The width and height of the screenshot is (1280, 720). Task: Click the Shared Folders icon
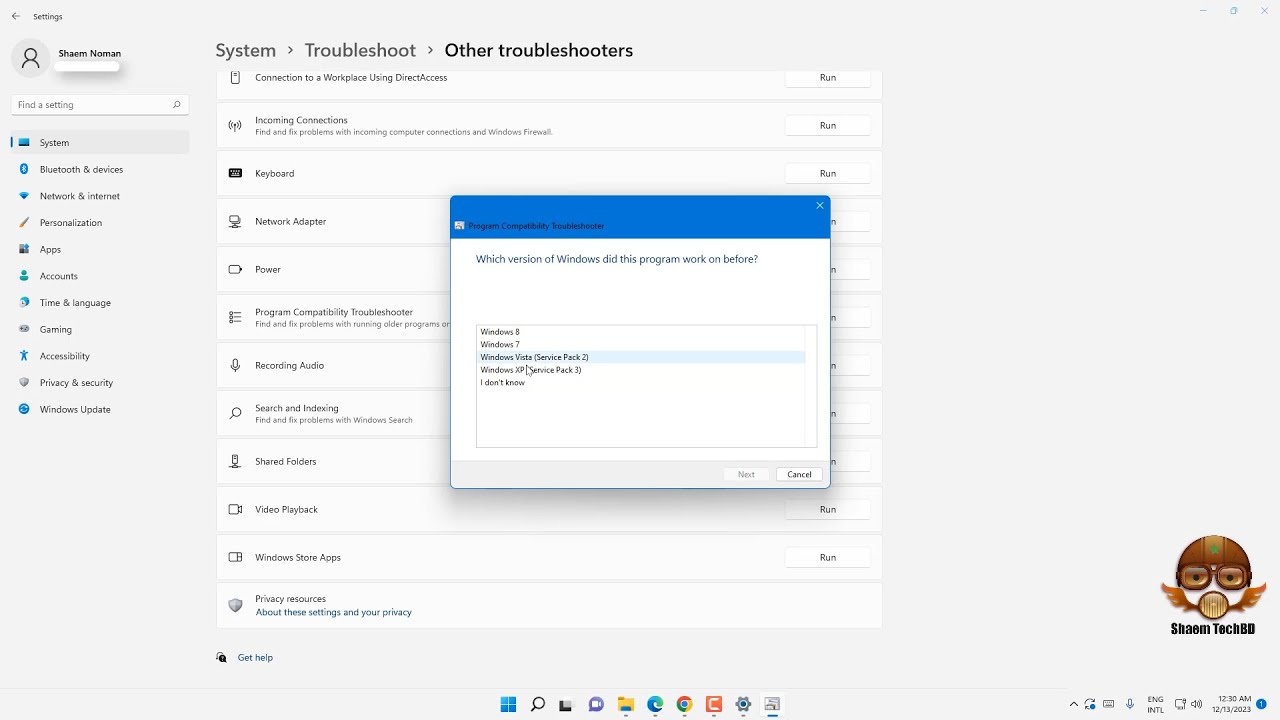coord(235,461)
